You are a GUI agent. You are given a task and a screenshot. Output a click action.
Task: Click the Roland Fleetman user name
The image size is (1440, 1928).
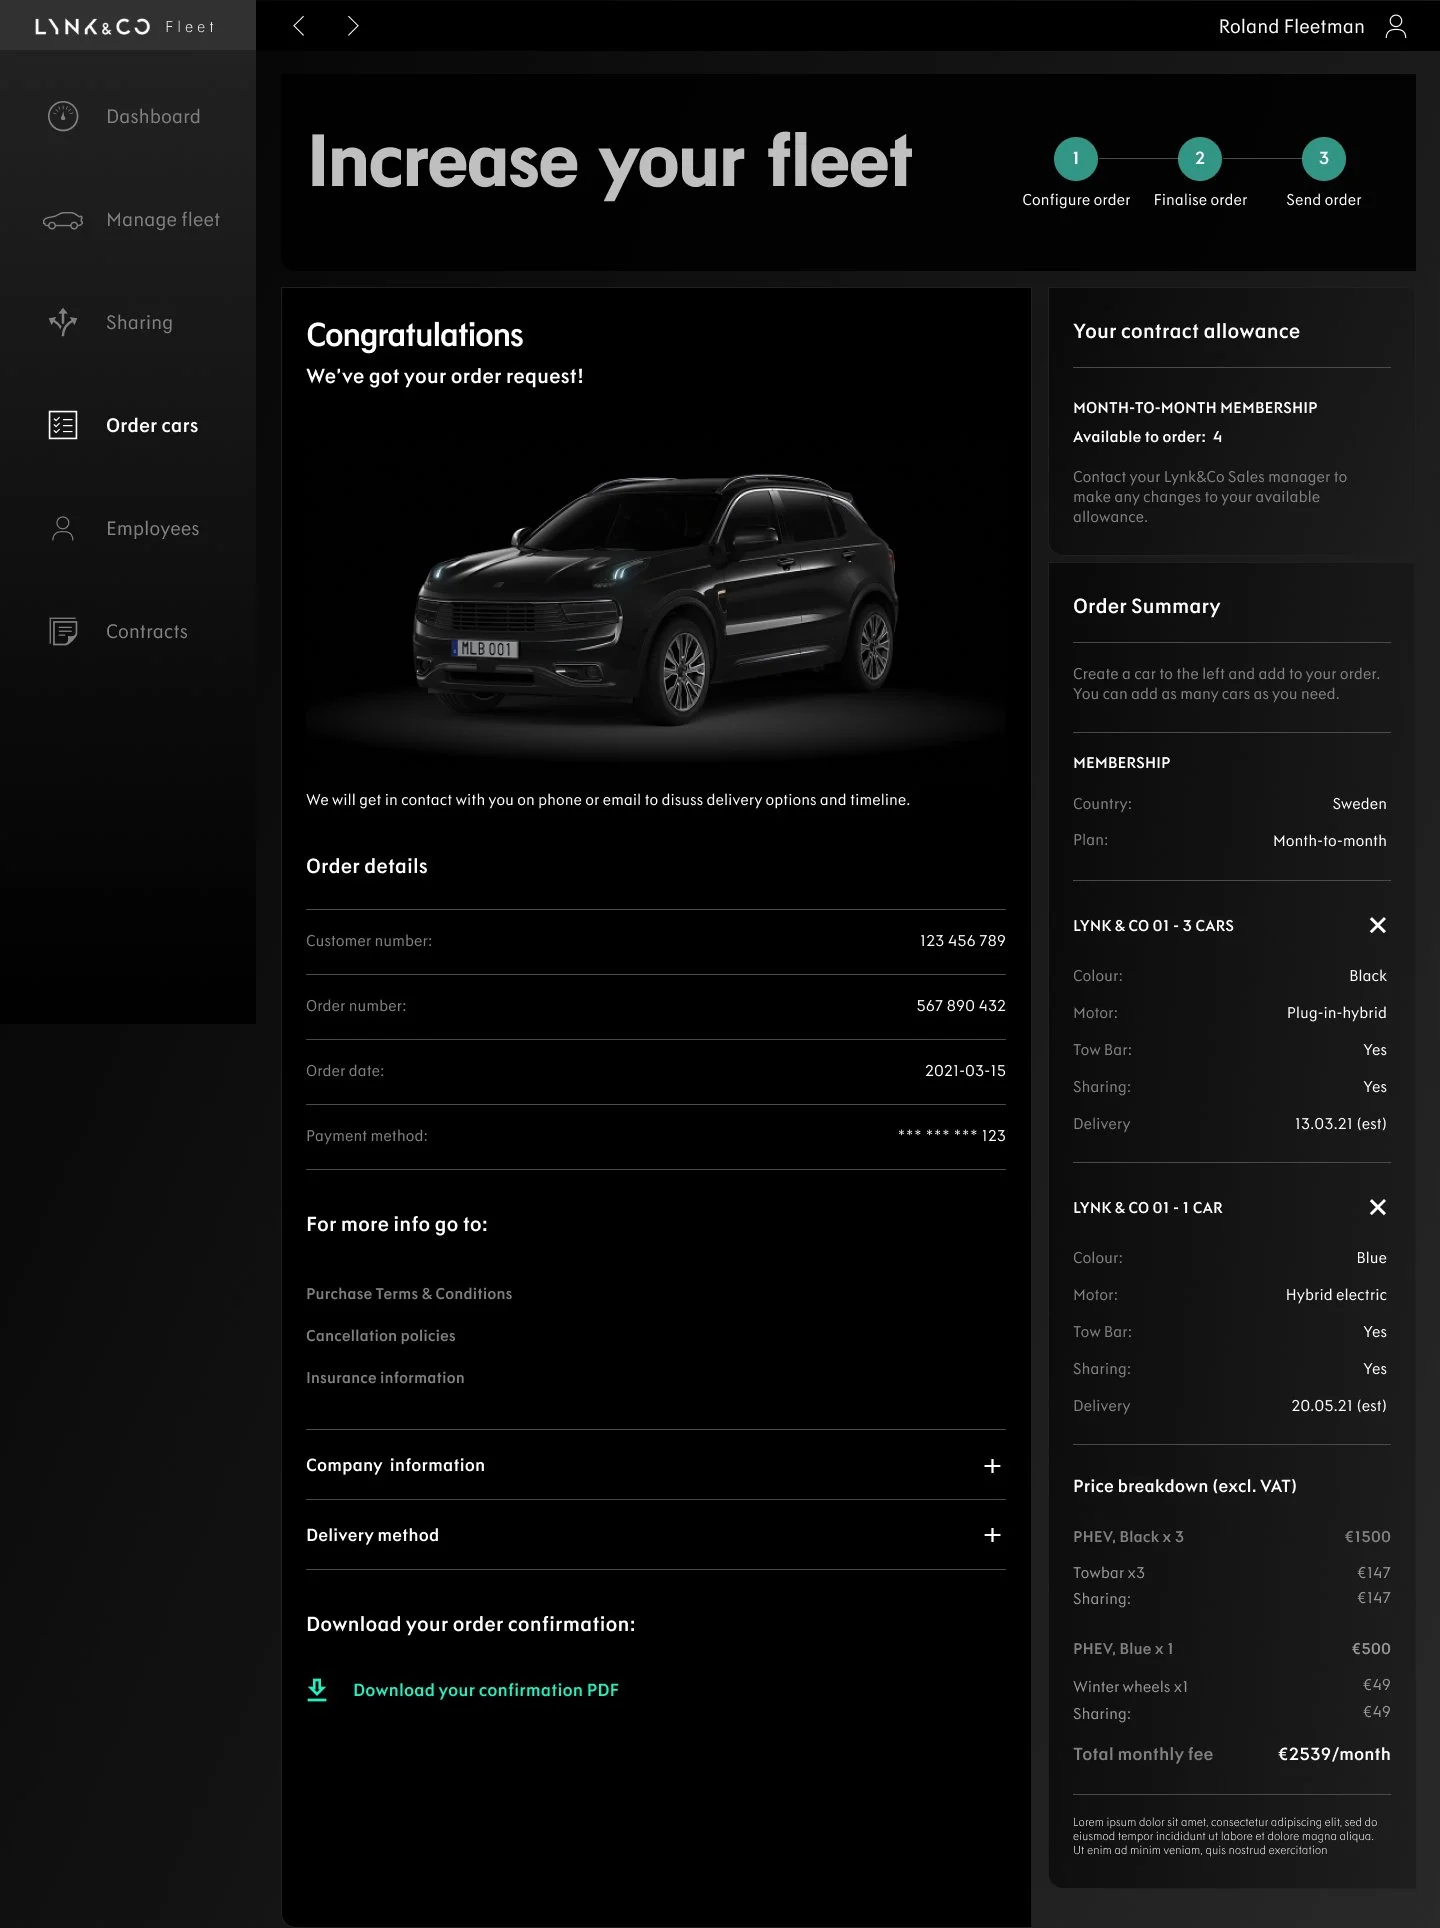pos(1291,27)
